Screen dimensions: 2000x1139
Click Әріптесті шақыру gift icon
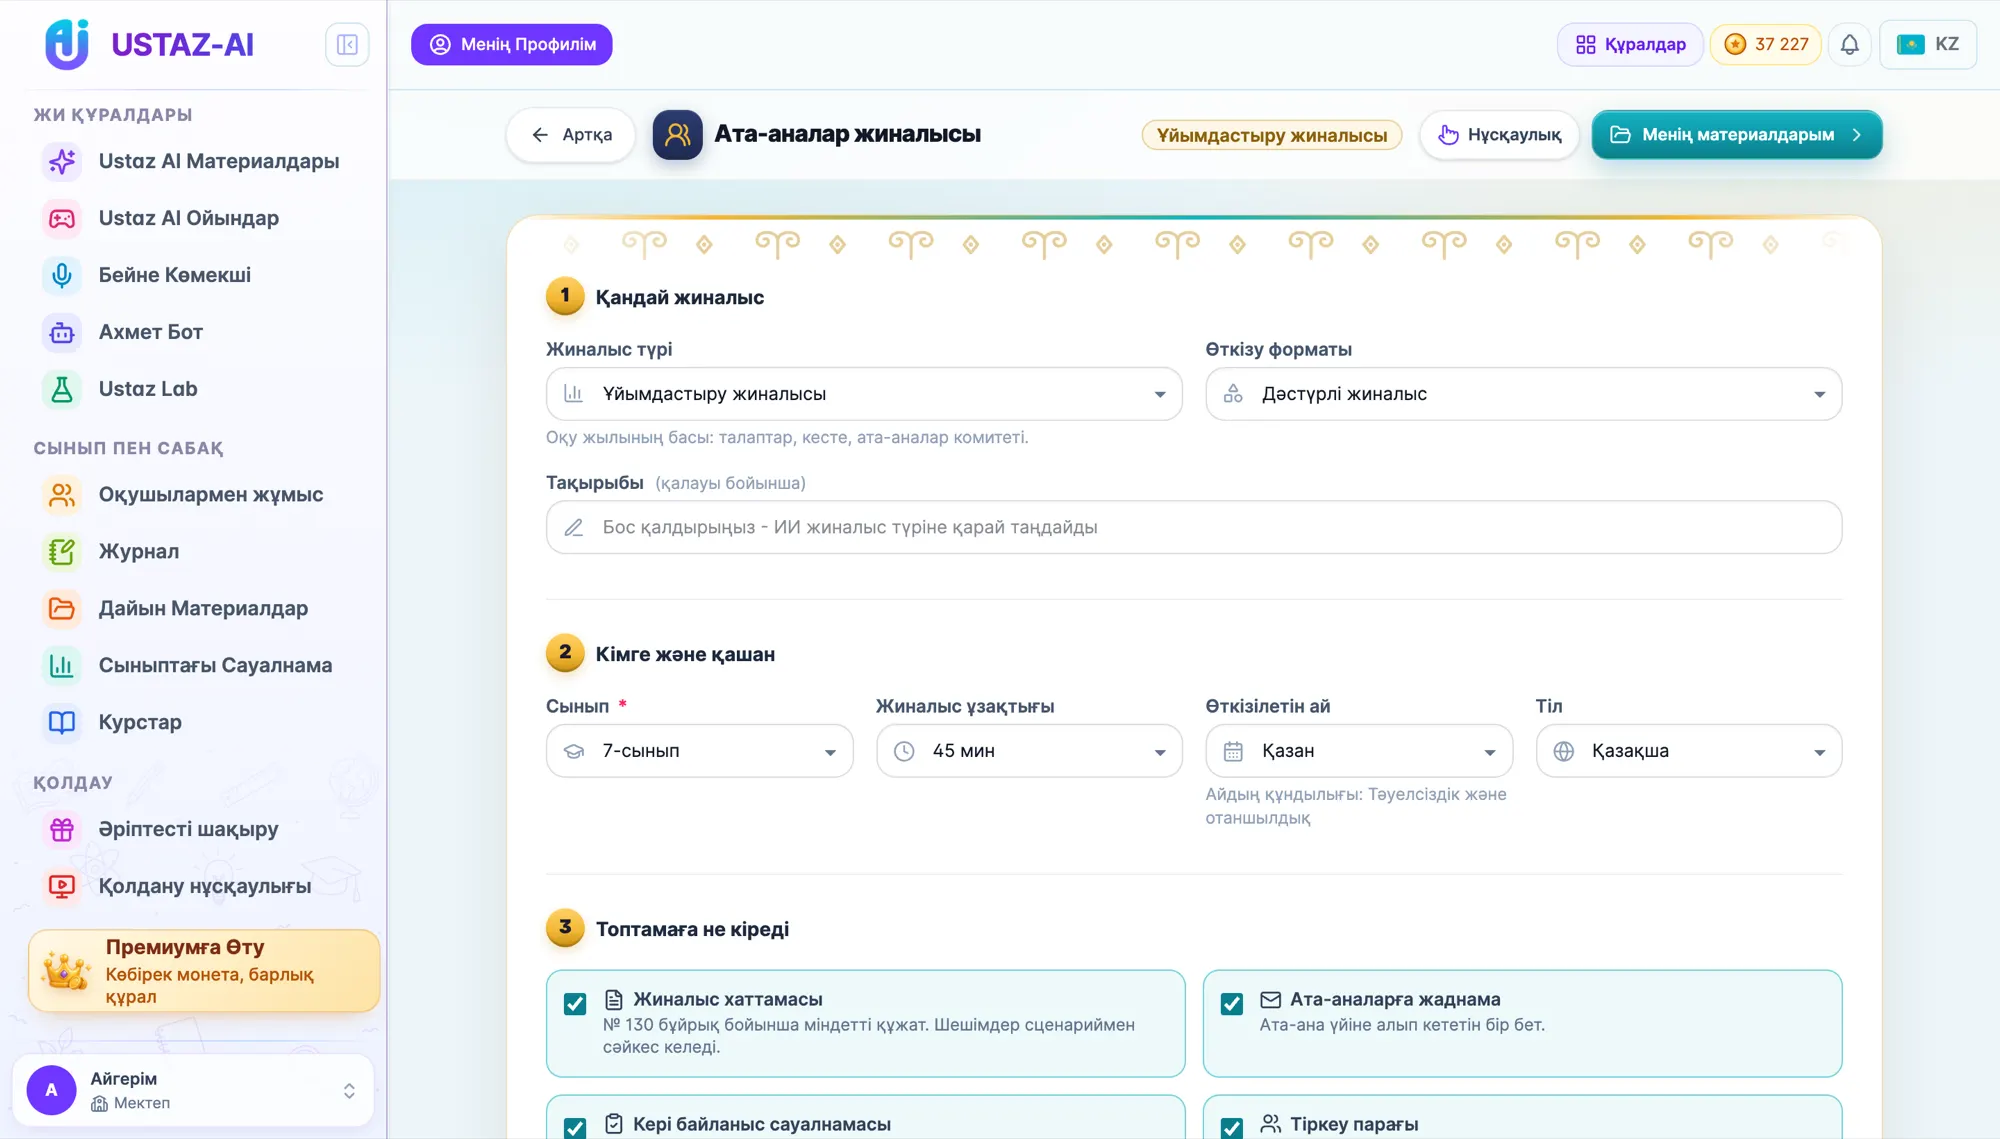(62, 829)
